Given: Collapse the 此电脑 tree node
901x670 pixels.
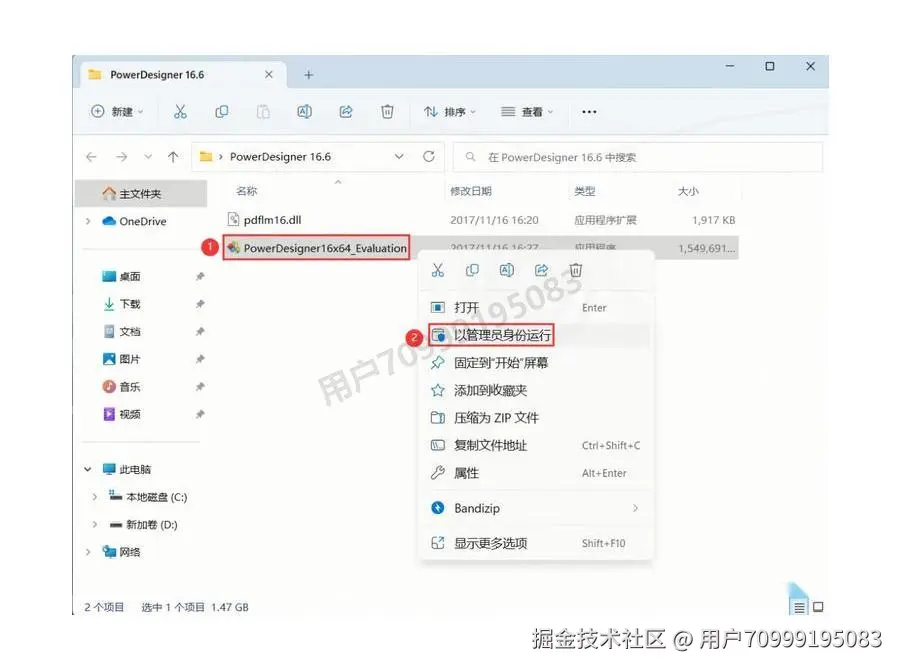Looking at the screenshot, I should pos(87,468).
